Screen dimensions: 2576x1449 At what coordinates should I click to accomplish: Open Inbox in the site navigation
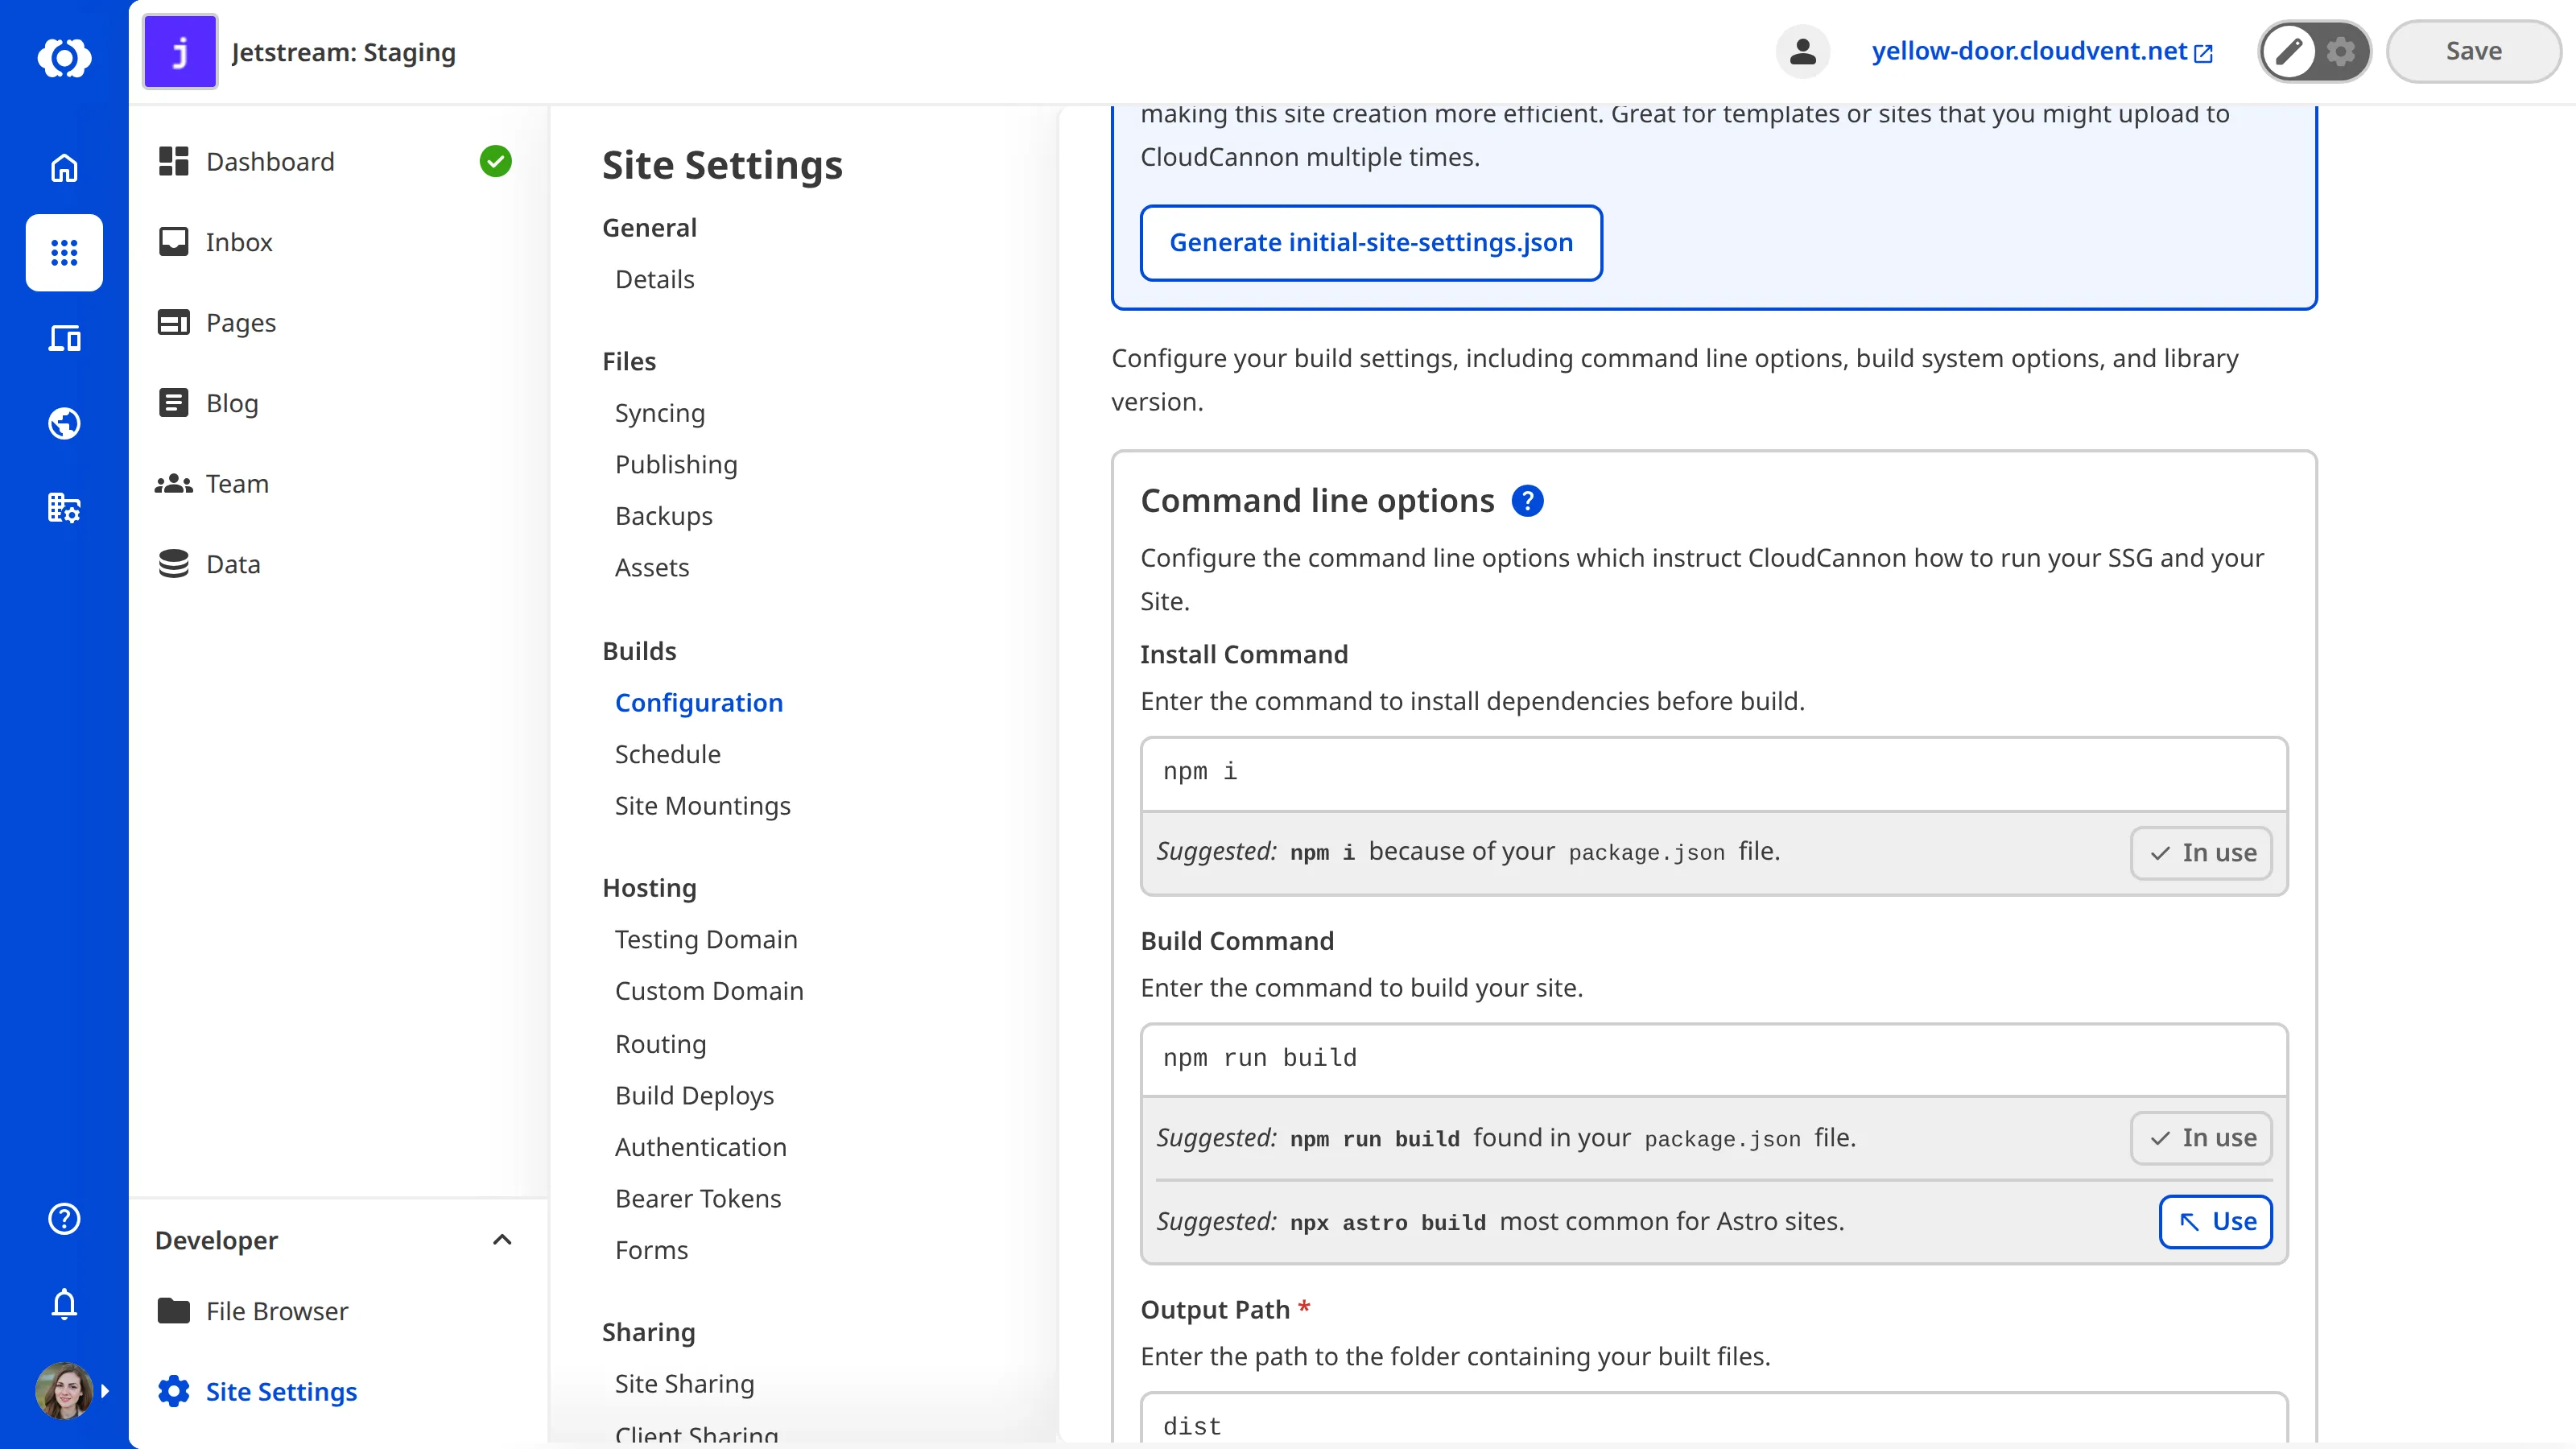(239, 242)
